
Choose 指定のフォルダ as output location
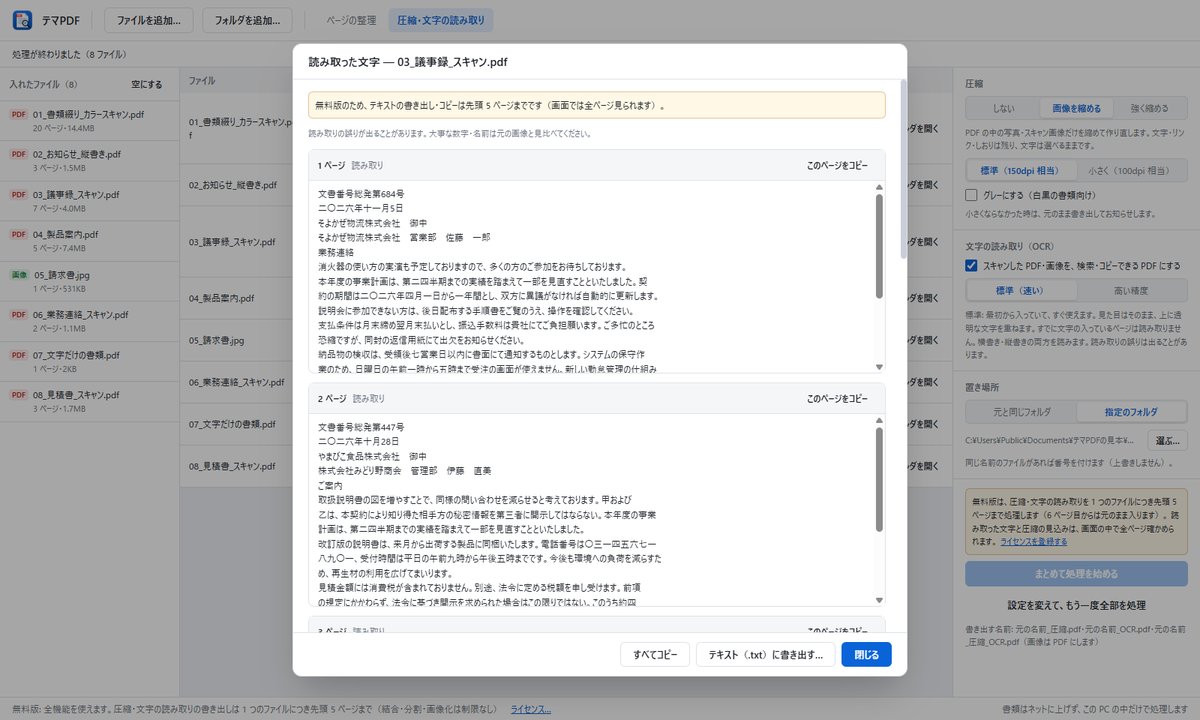click(x=1132, y=411)
